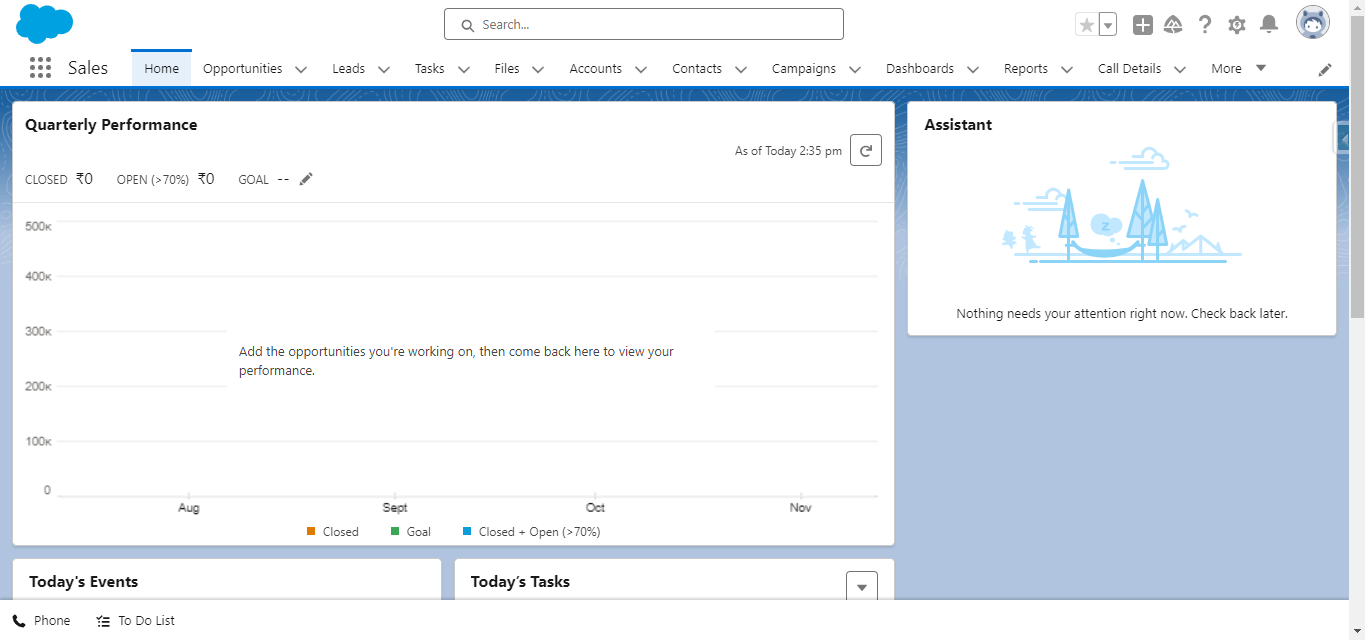Open Today's Tasks filter dropdown
Viewport: 1365px width, 640px height.
click(862, 586)
